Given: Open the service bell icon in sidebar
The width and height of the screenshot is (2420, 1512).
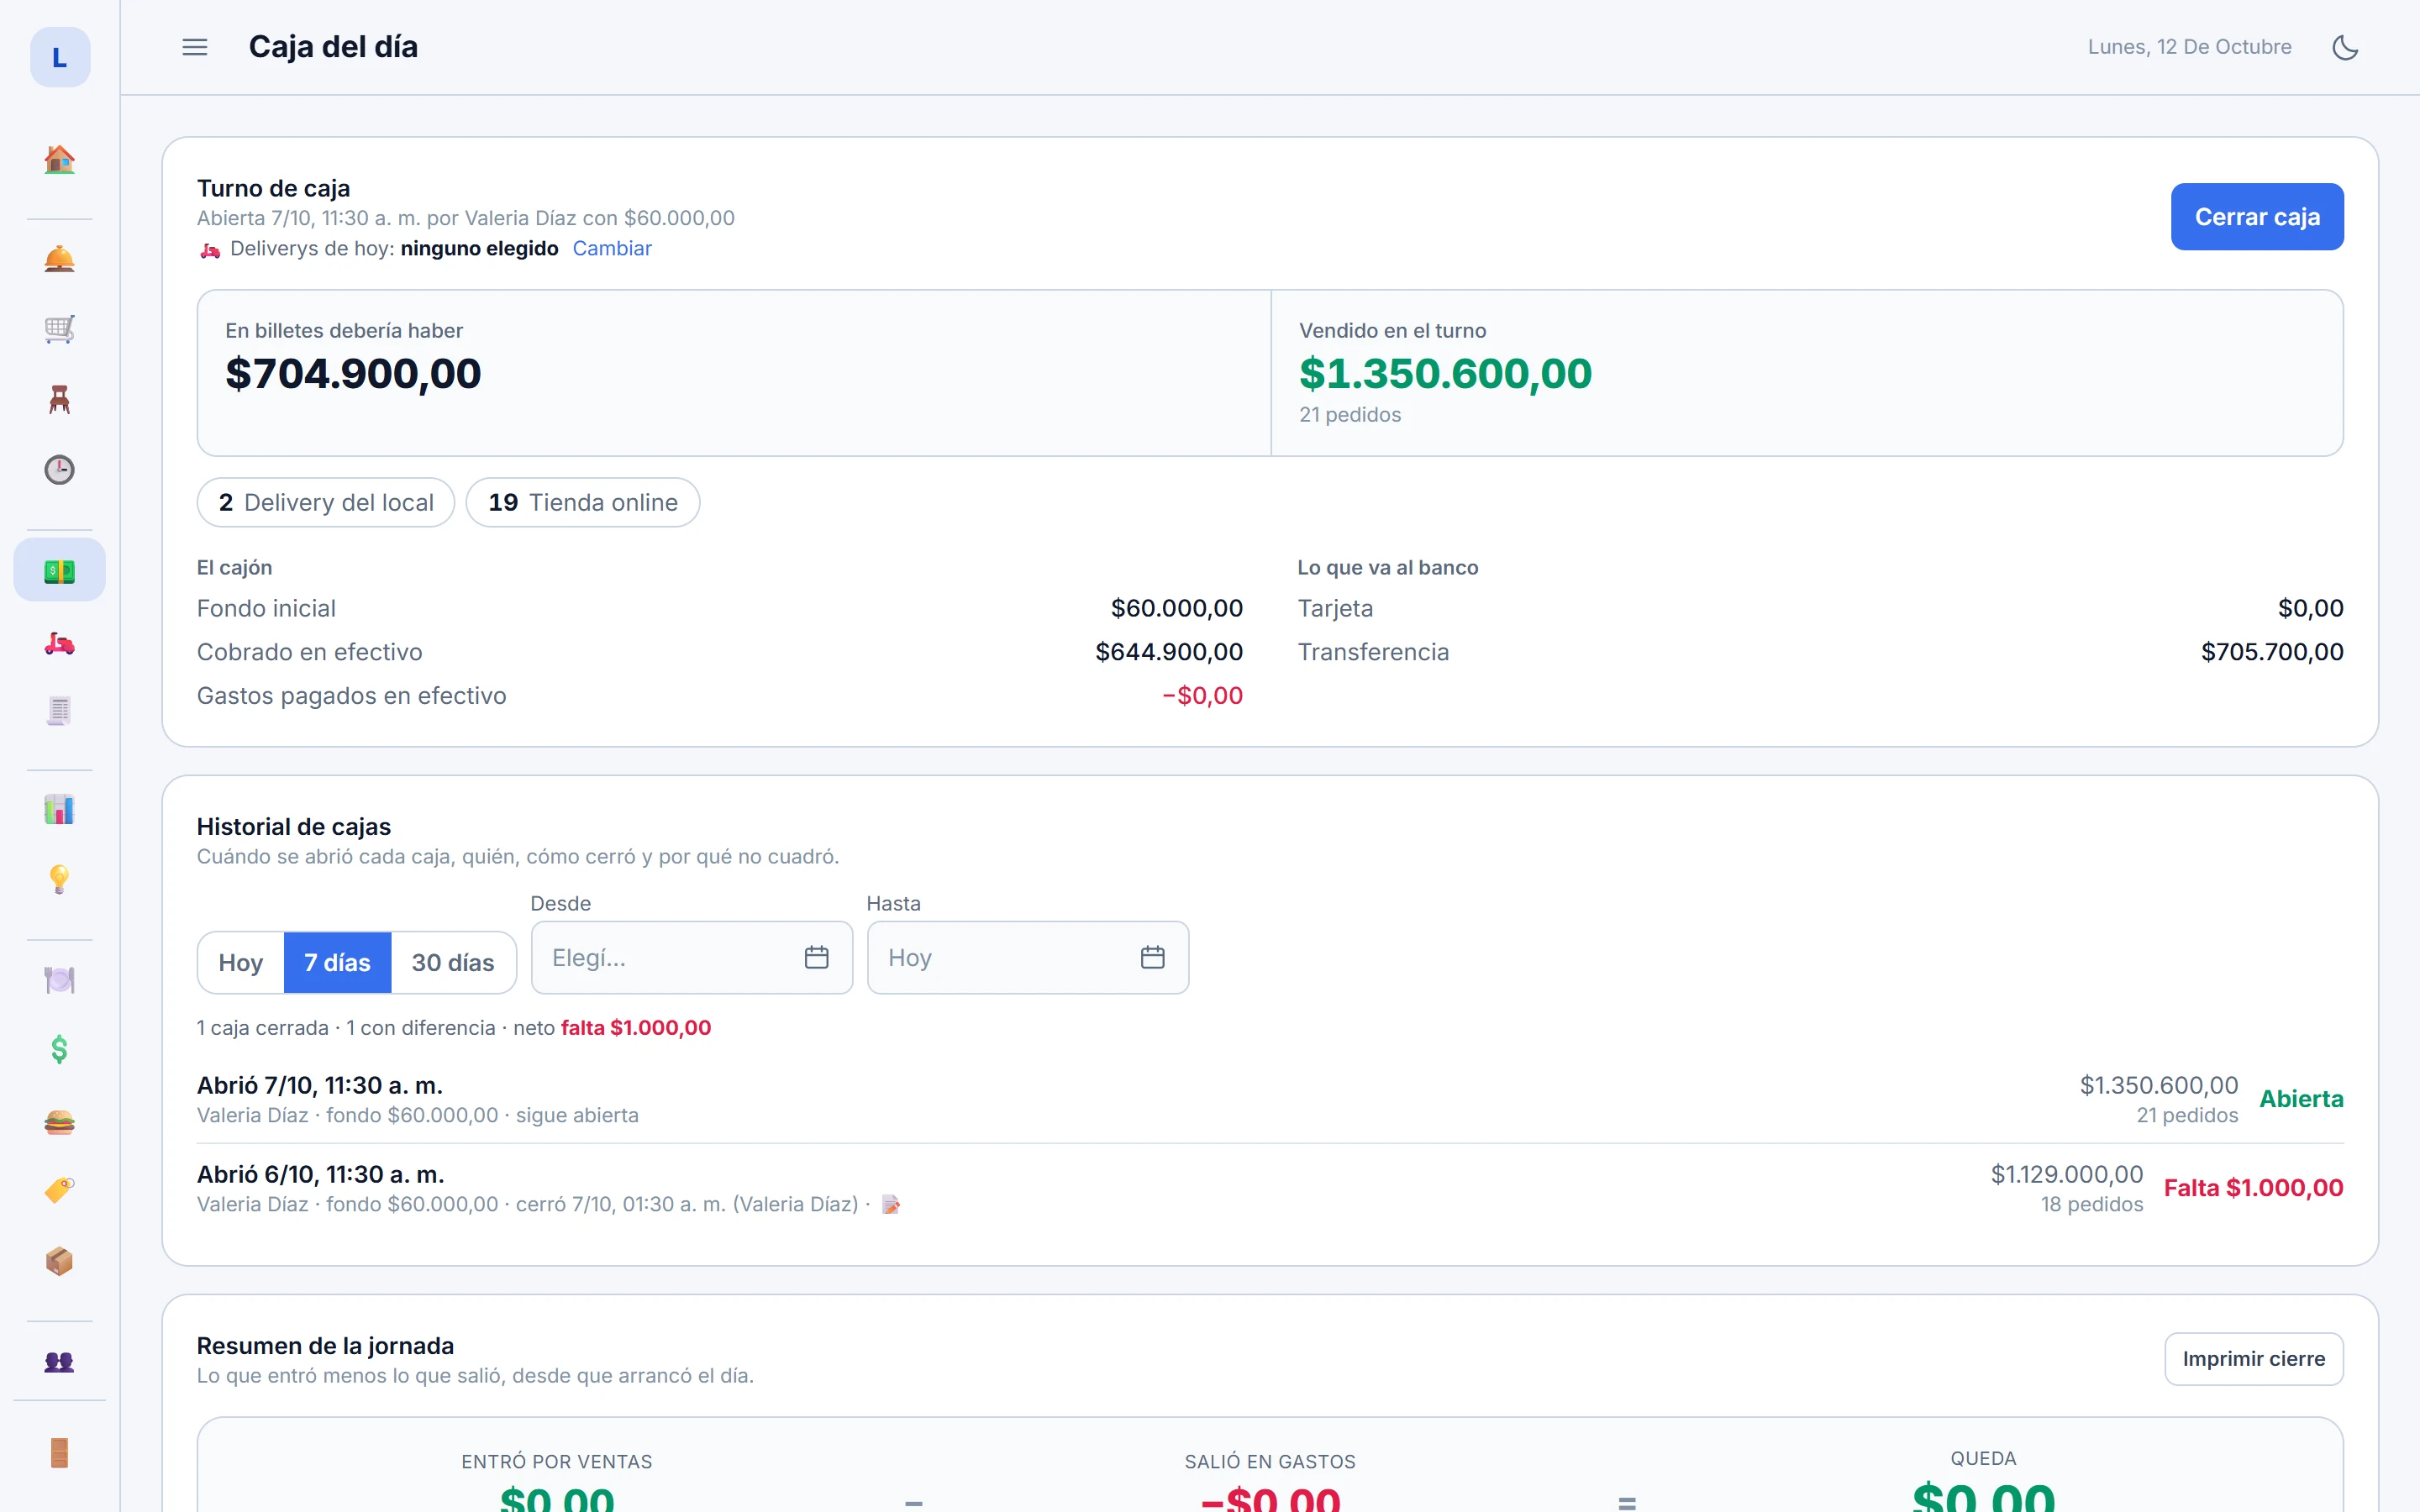Looking at the screenshot, I should [59, 259].
